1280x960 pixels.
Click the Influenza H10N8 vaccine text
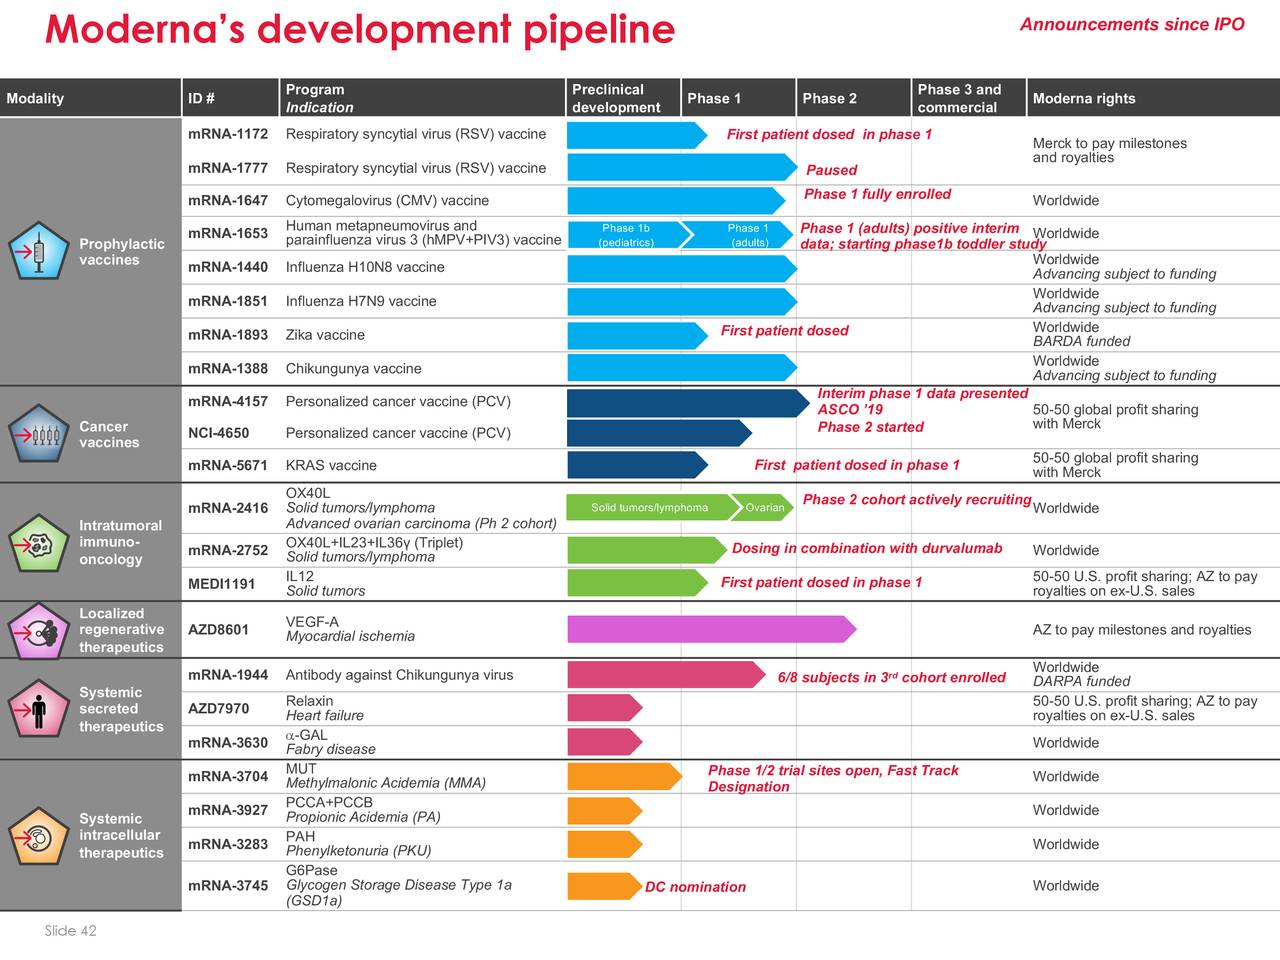(x=365, y=267)
